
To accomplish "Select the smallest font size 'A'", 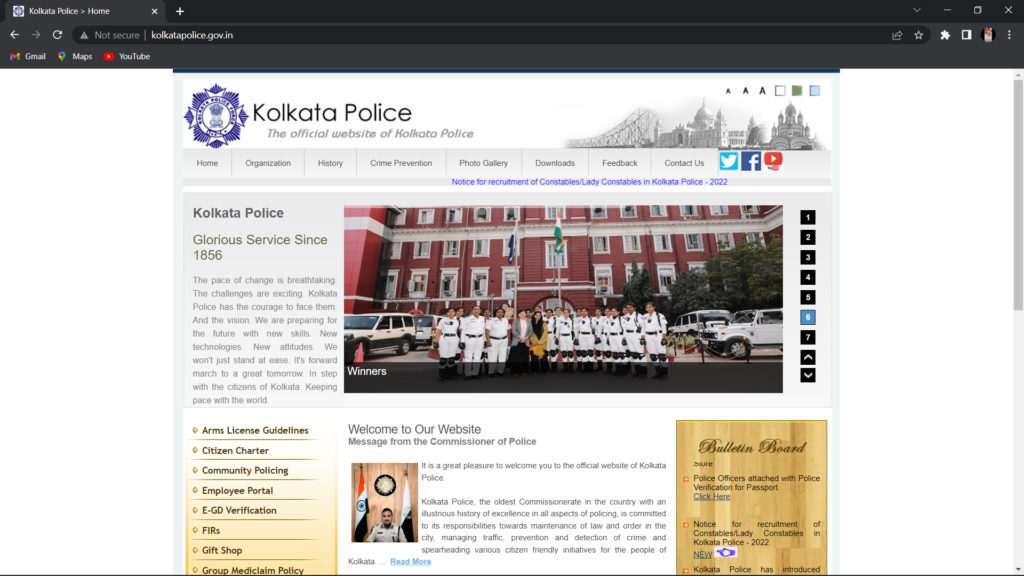I will pyautogui.click(x=728, y=91).
